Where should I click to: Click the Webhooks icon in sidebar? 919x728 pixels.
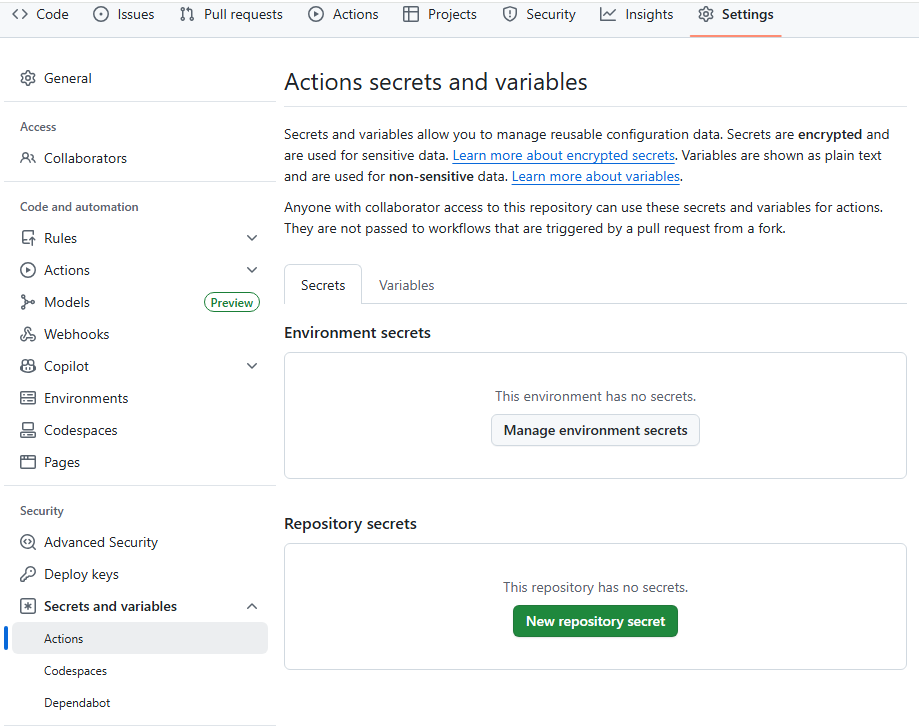tap(28, 334)
